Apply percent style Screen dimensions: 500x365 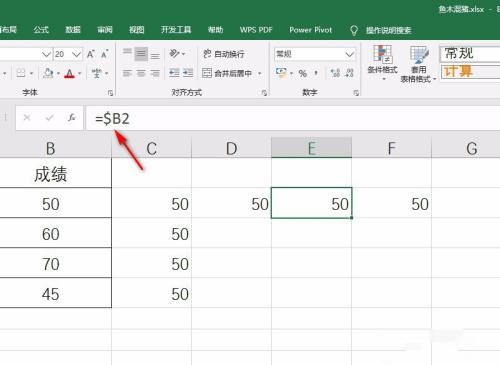pos(303,73)
